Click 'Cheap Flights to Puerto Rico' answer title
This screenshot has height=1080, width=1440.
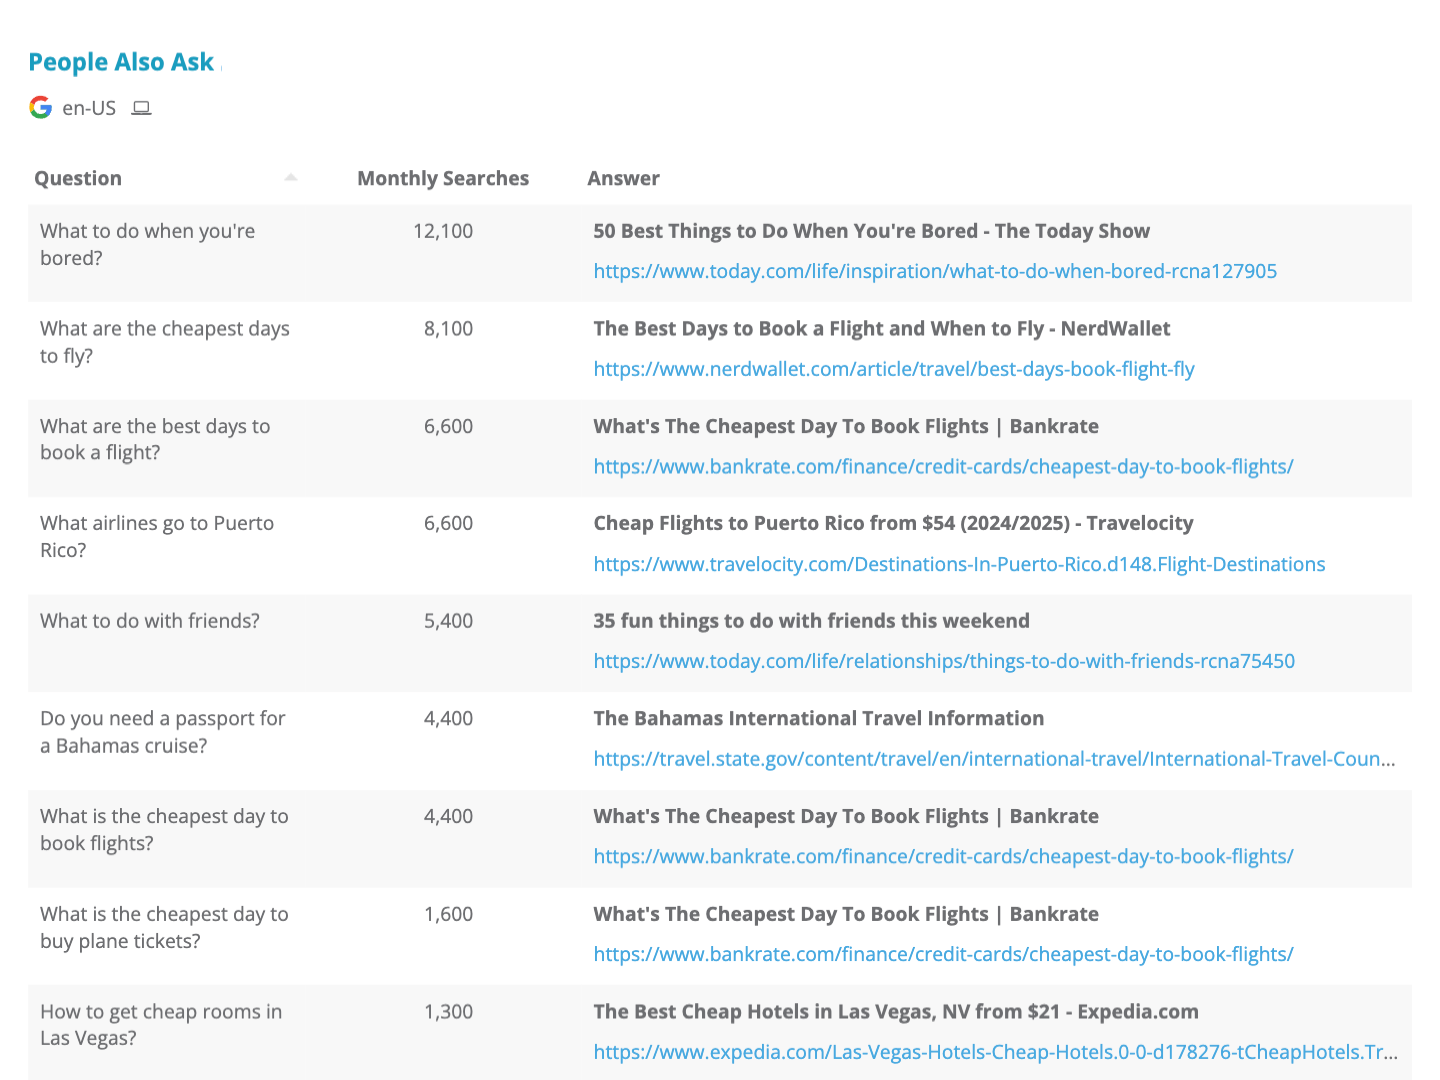point(893,523)
